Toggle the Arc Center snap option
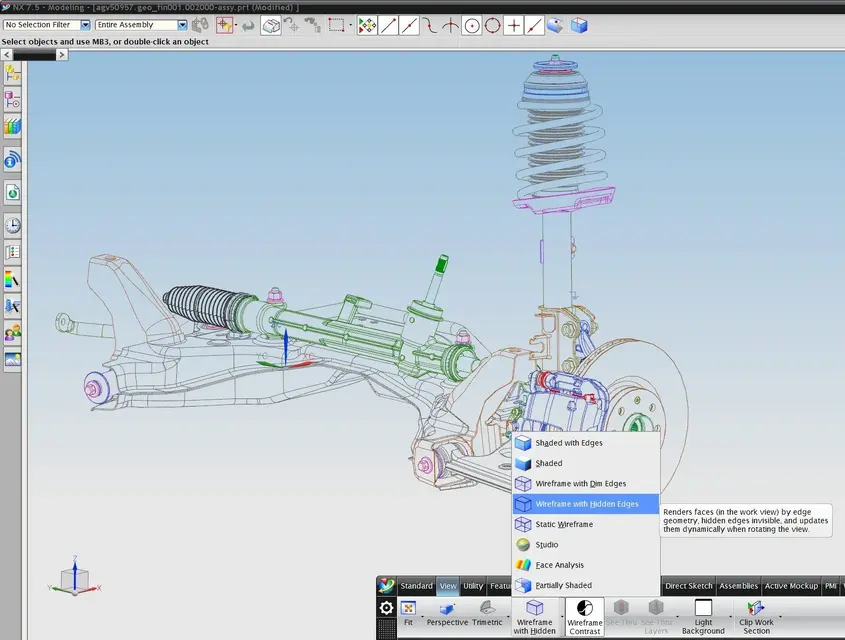The image size is (845, 640). pyautogui.click(x=472, y=25)
